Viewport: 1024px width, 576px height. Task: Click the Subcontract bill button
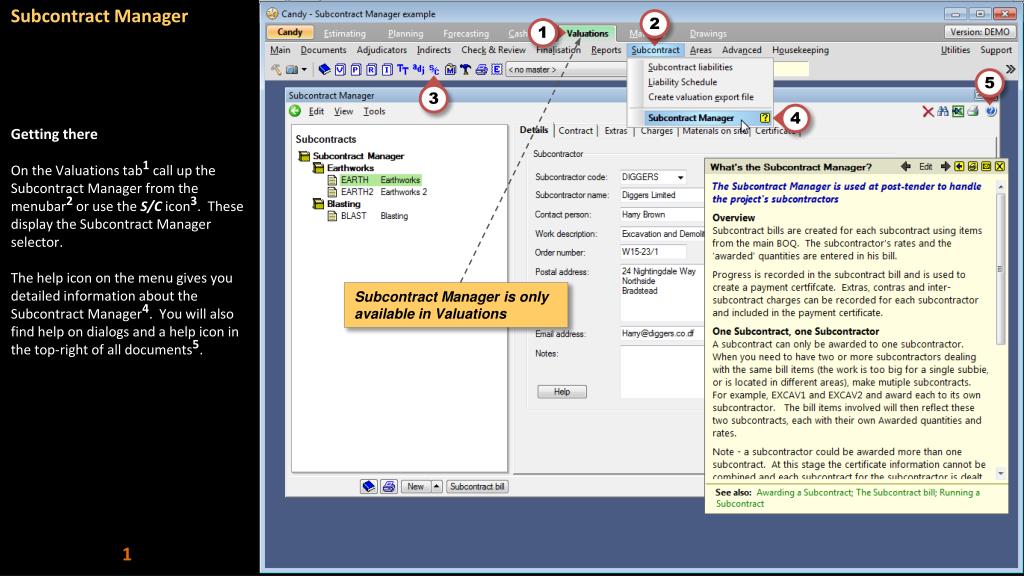tap(476, 486)
